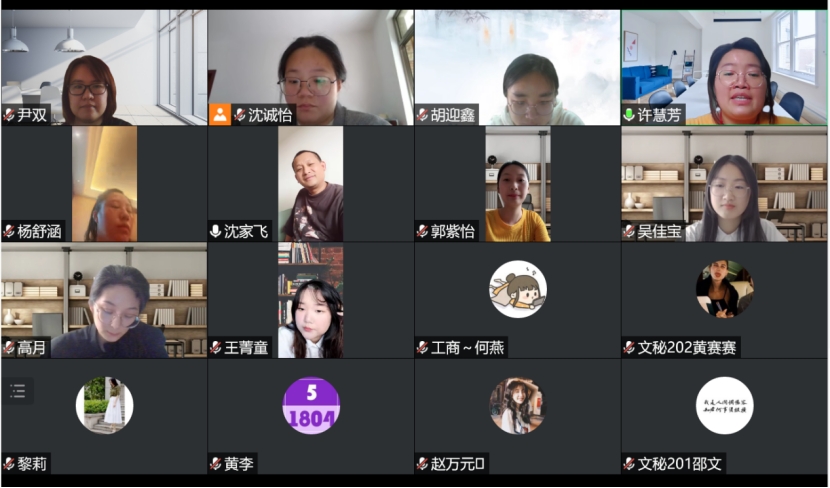Click muted mic icon beside 吴佳宝

629,231
